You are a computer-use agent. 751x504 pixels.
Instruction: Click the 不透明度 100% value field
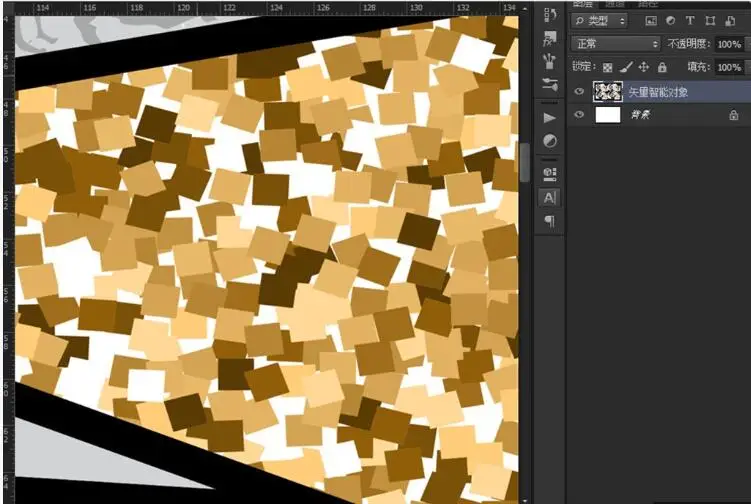click(x=730, y=44)
